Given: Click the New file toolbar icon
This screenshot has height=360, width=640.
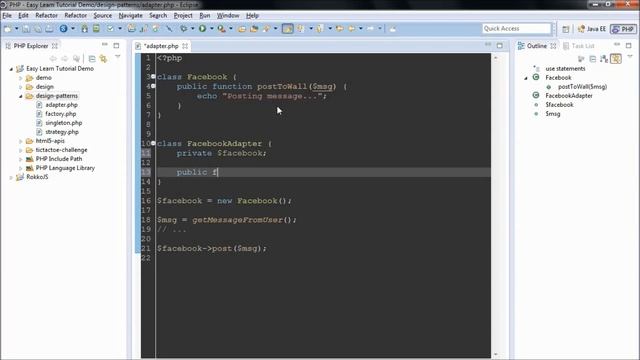Looking at the screenshot, I should (x=8, y=29).
